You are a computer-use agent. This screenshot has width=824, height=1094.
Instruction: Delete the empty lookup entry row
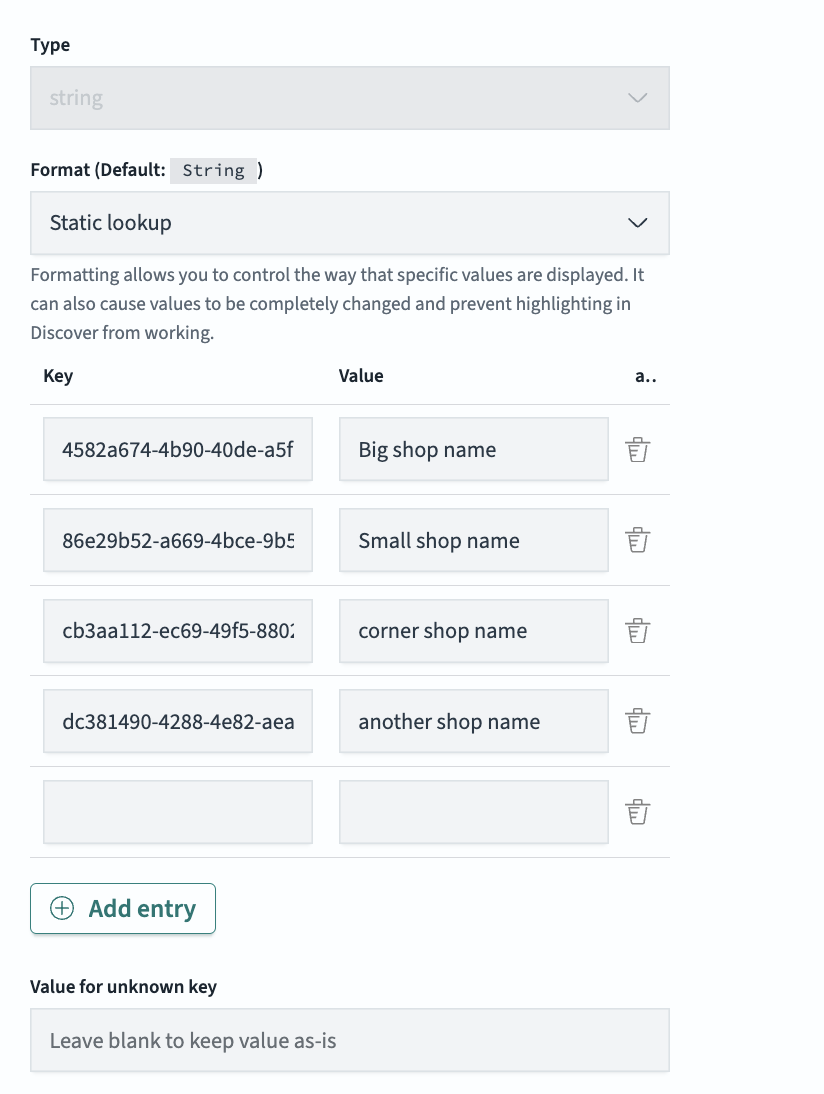[x=638, y=811]
